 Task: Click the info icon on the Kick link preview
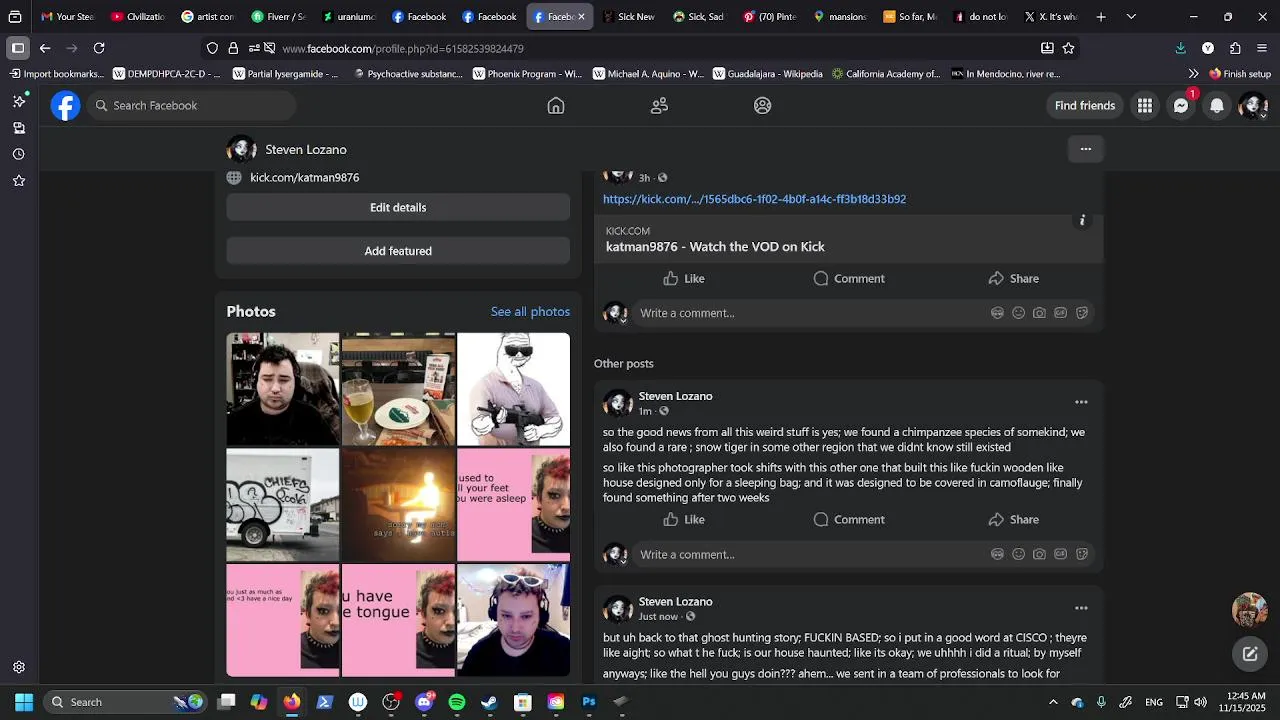tap(1082, 220)
